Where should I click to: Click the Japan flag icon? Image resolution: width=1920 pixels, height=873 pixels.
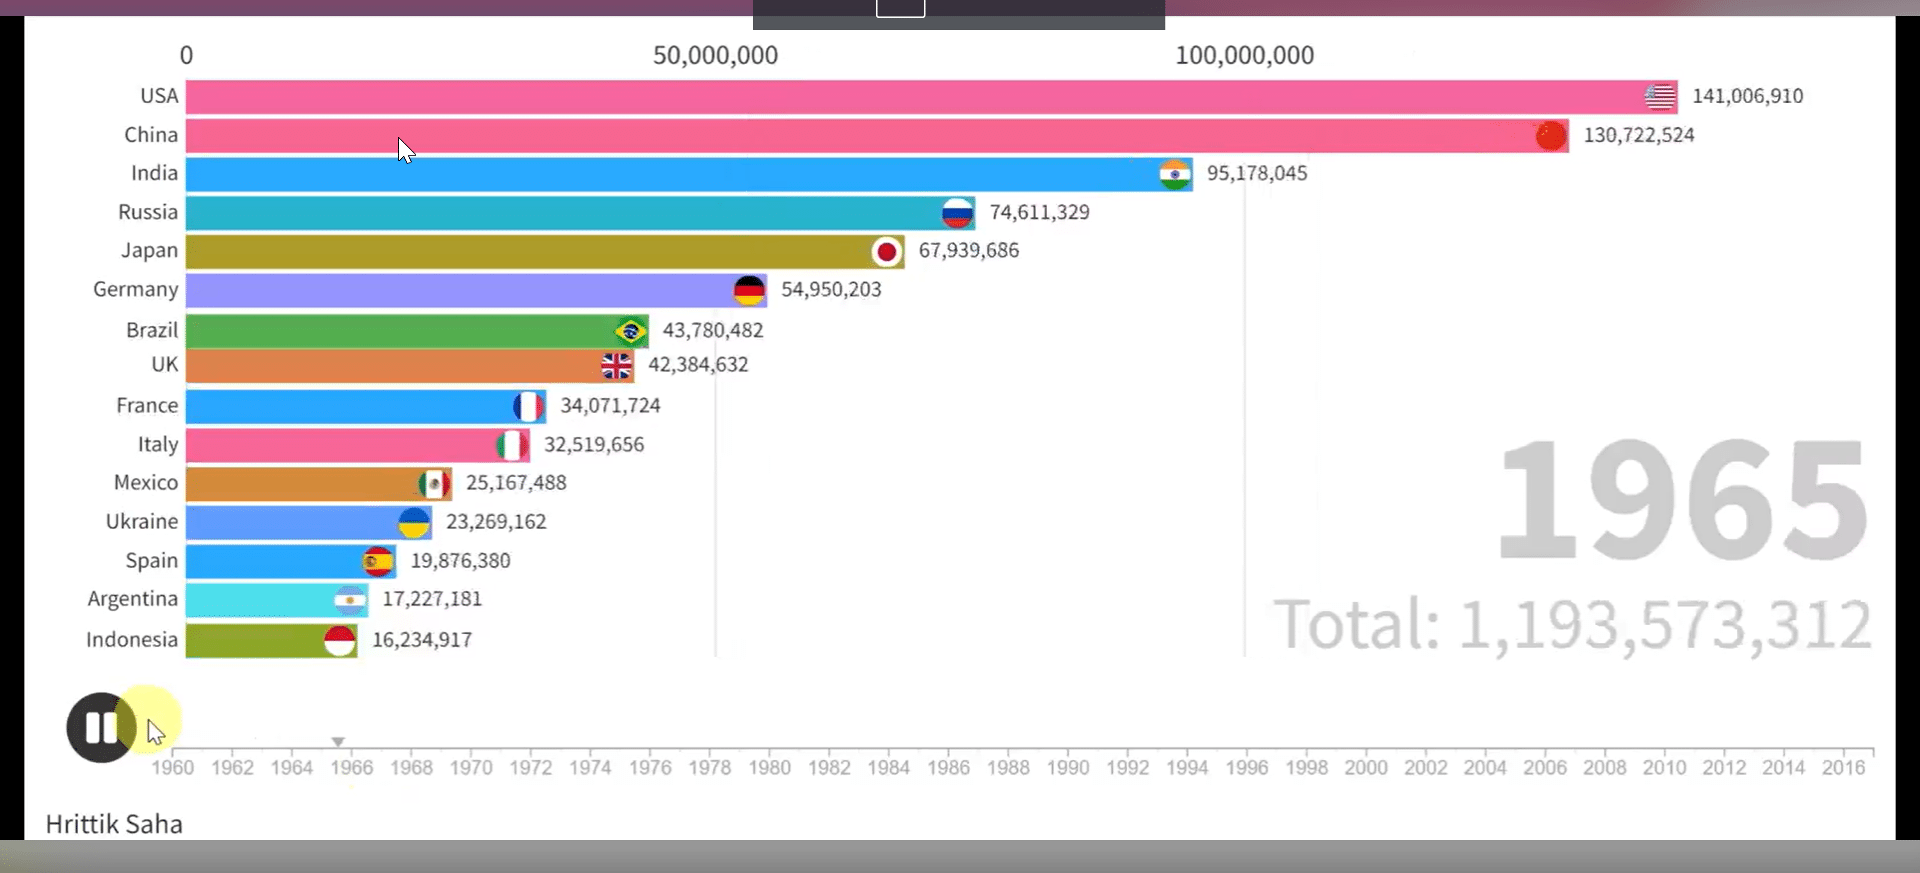(886, 251)
